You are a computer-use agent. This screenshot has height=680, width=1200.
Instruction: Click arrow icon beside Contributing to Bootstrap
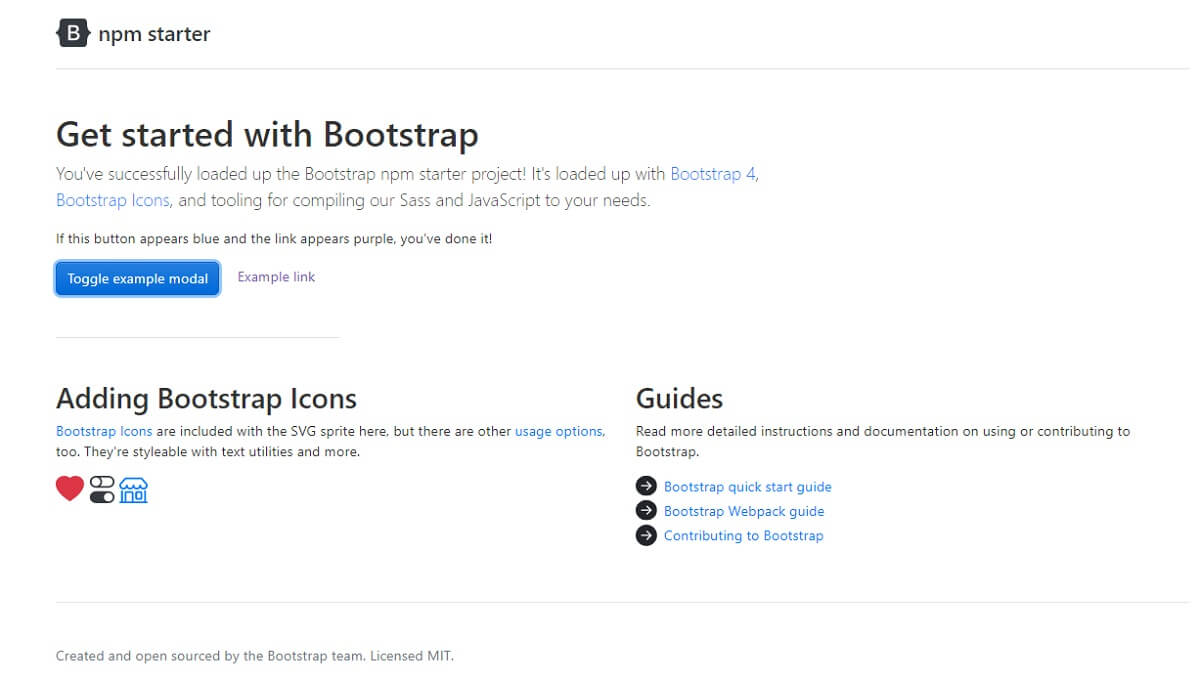(646, 535)
